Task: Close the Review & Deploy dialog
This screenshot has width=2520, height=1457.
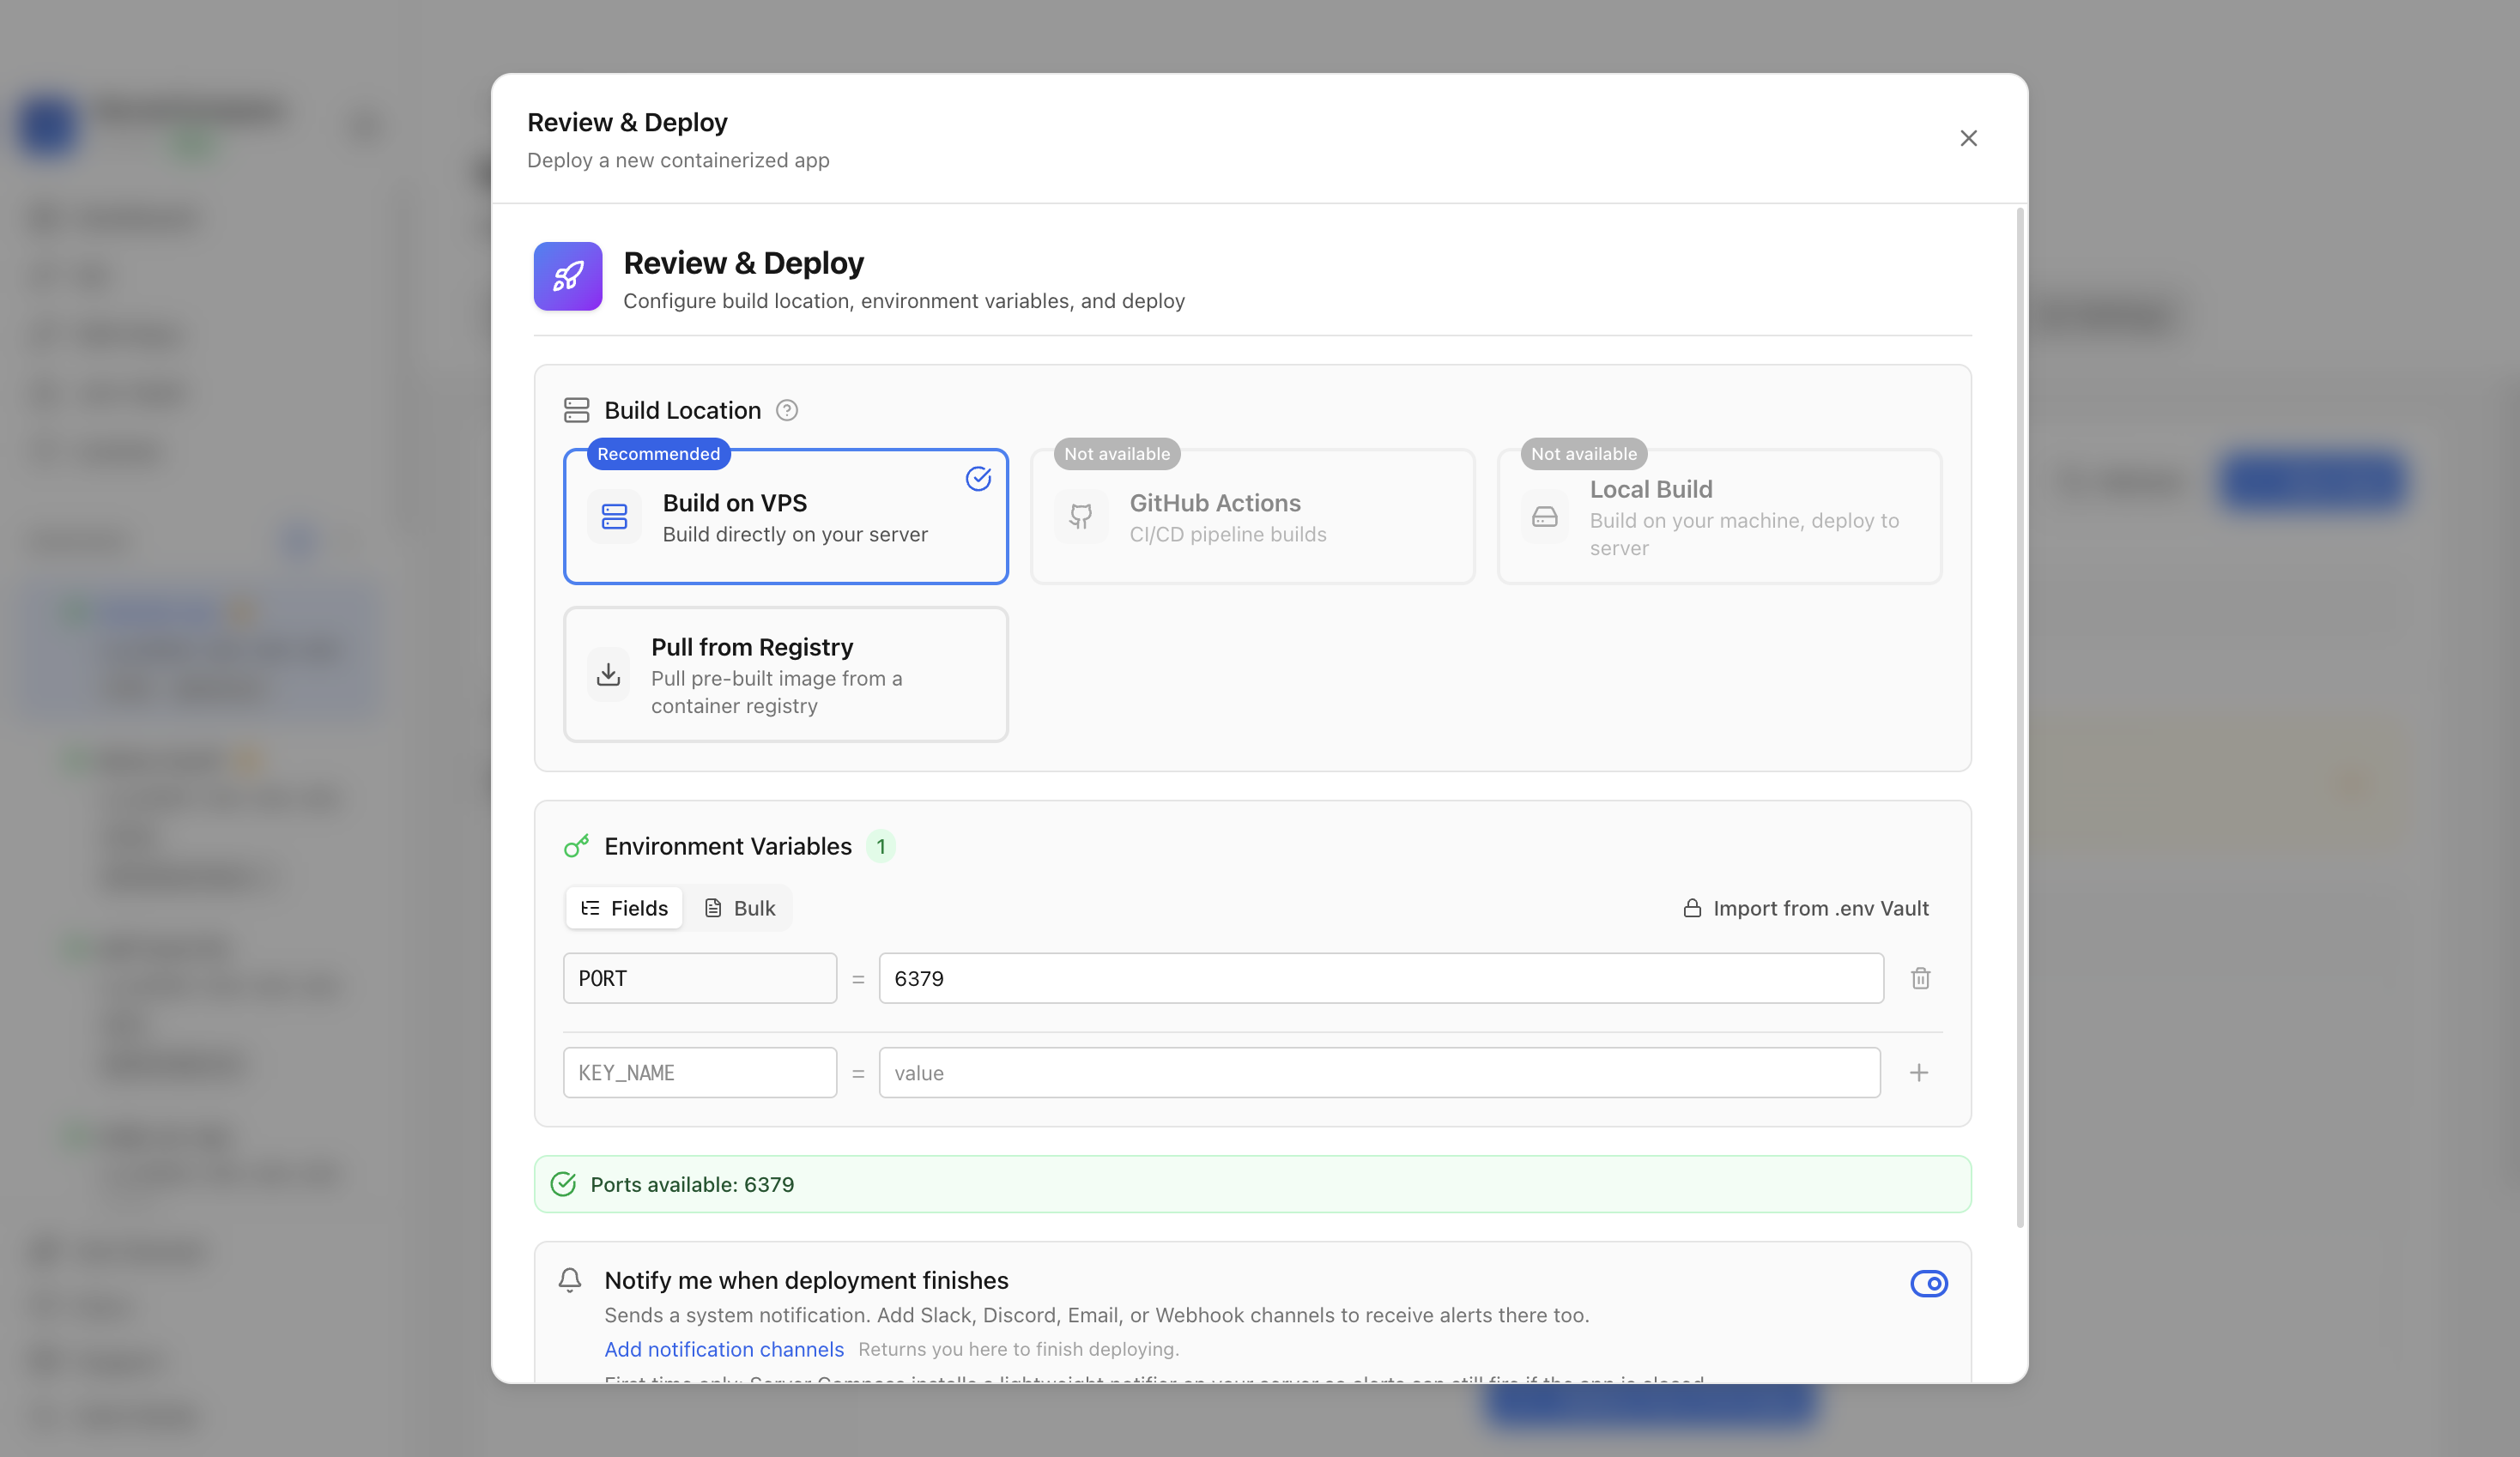Action: [x=1968, y=138]
